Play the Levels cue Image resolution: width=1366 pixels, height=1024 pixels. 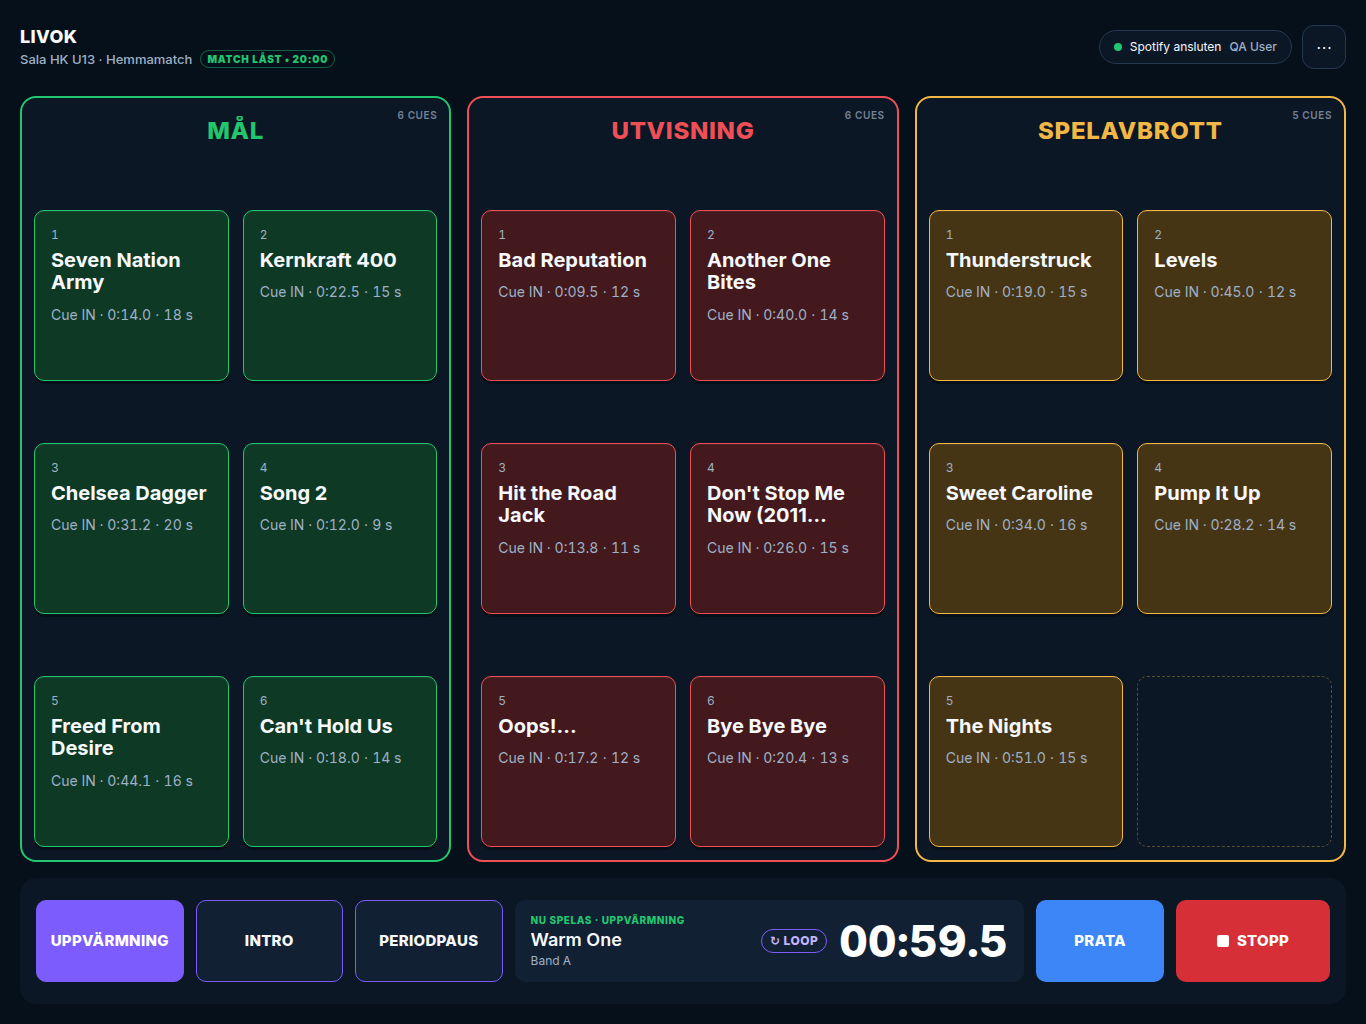(x=1234, y=296)
